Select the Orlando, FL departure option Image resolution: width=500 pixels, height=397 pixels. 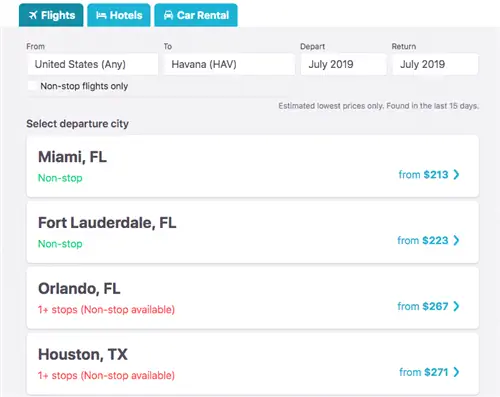253,298
